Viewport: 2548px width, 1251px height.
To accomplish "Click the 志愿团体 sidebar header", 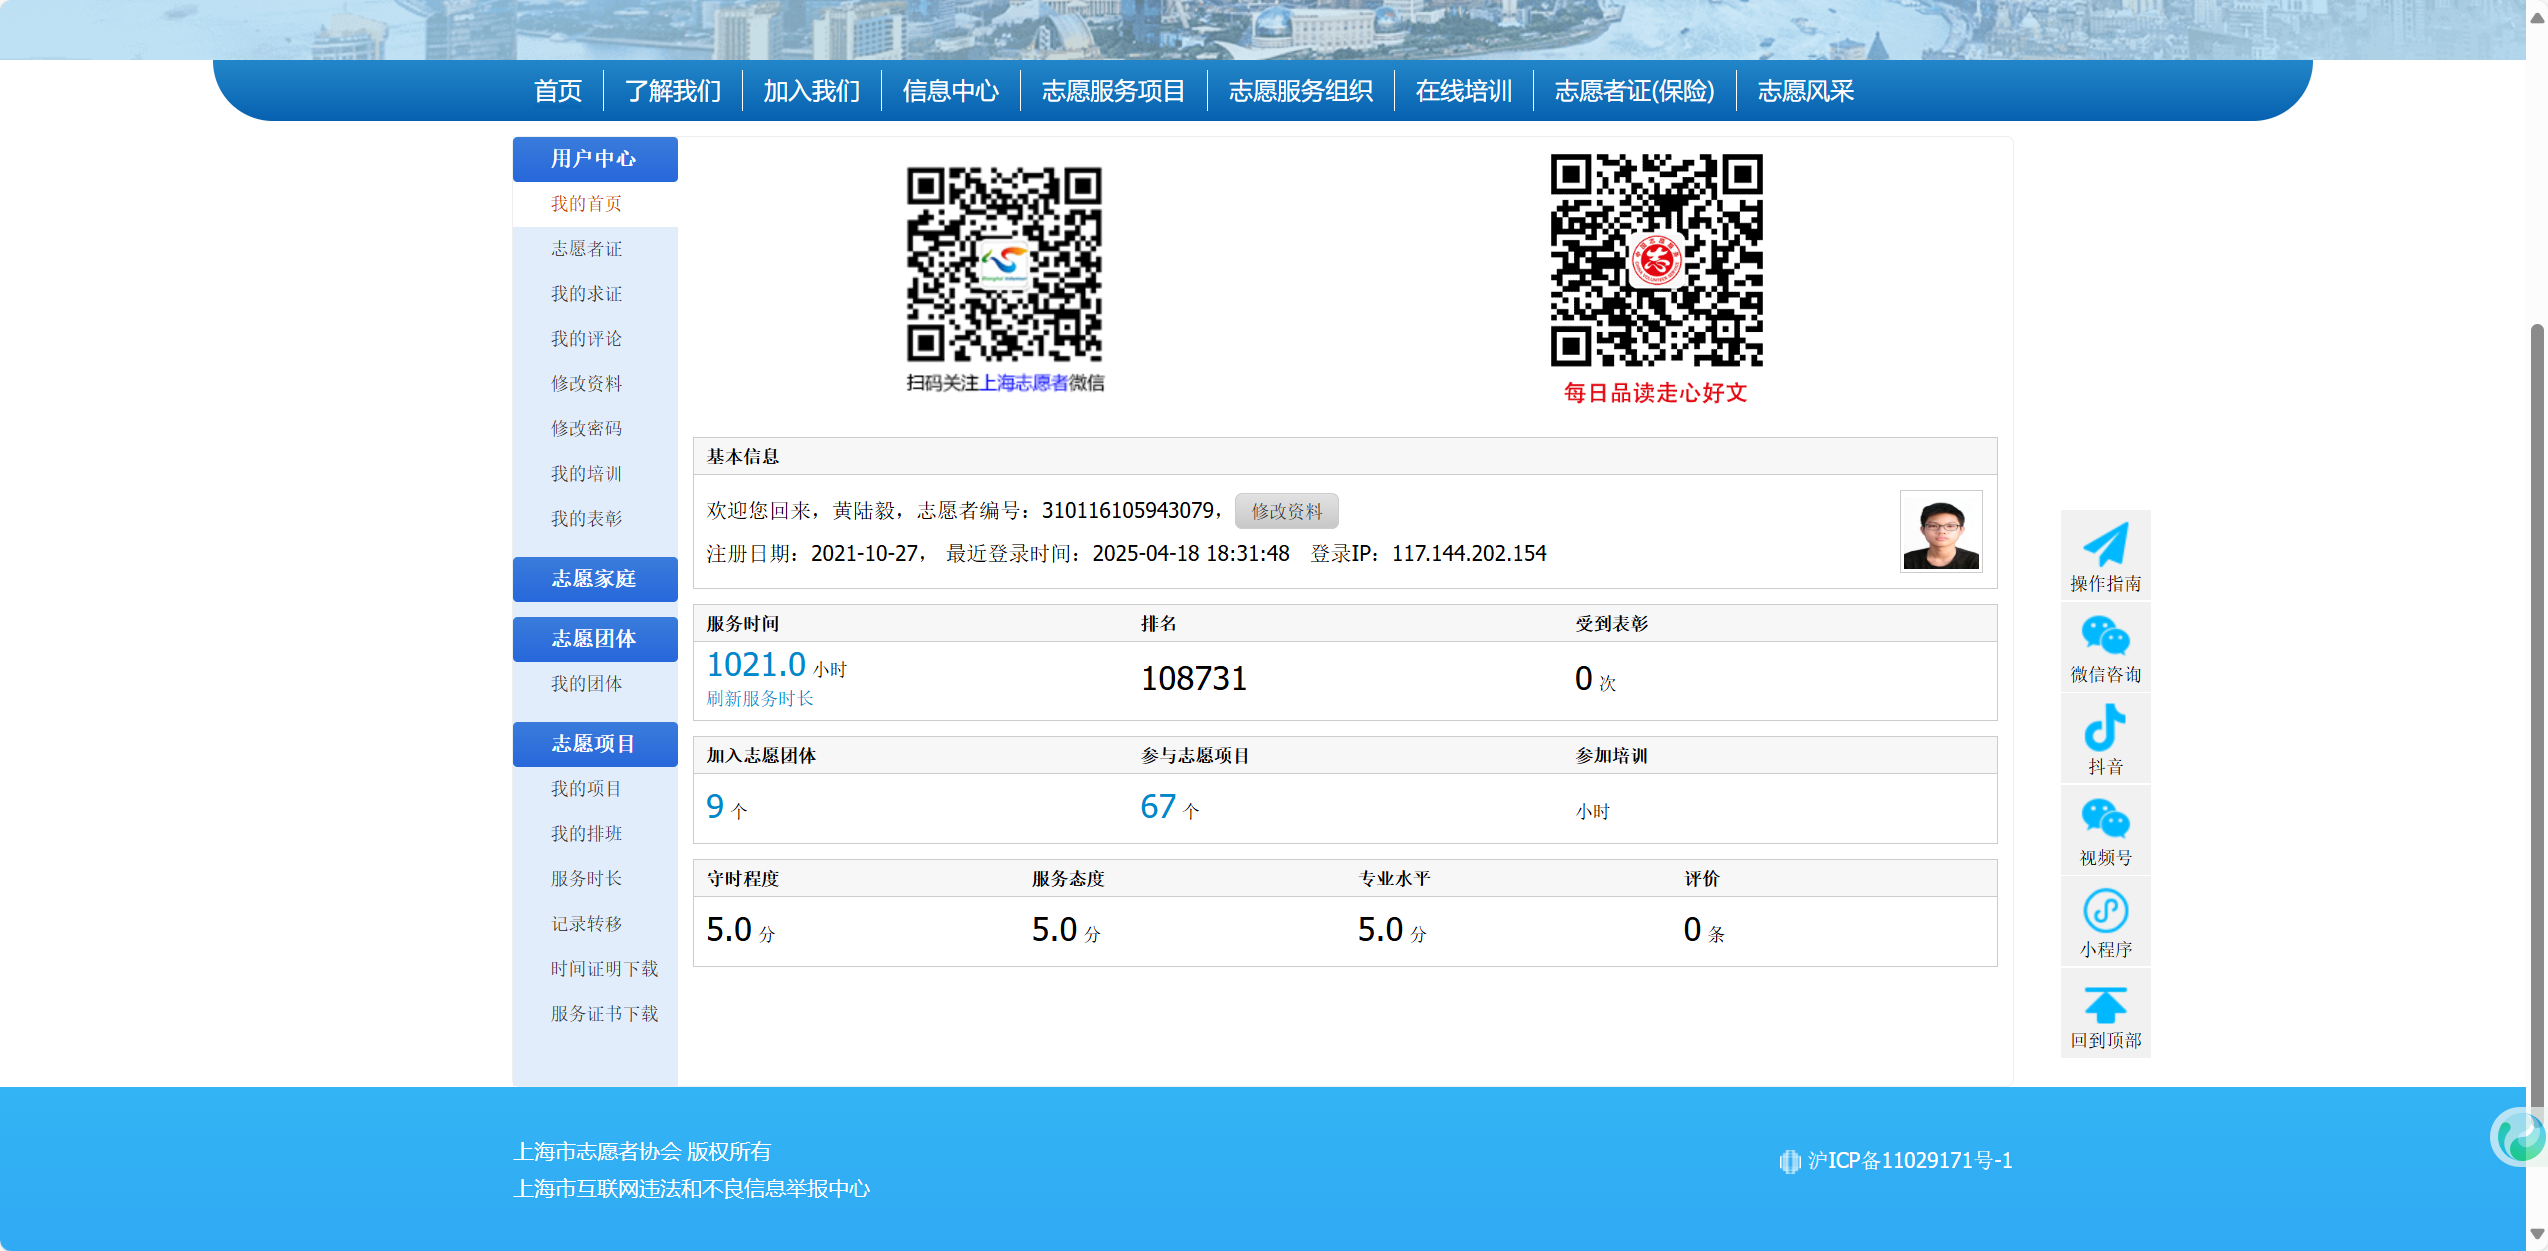I will (595, 639).
